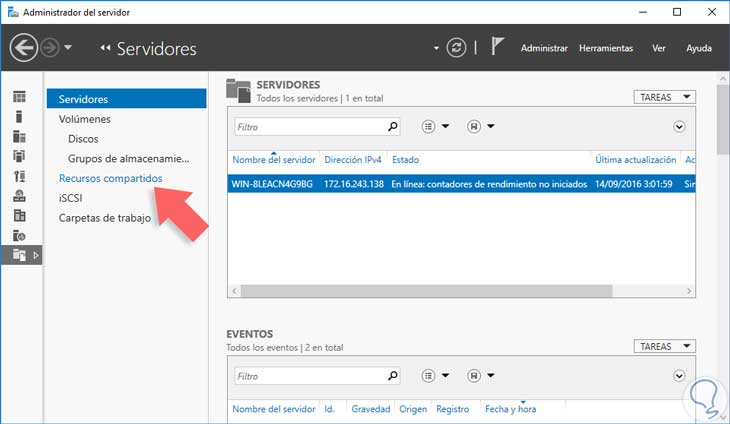The width and height of the screenshot is (730, 424).
Task: Select the All Servers sidebar icon
Action: pos(19,136)
